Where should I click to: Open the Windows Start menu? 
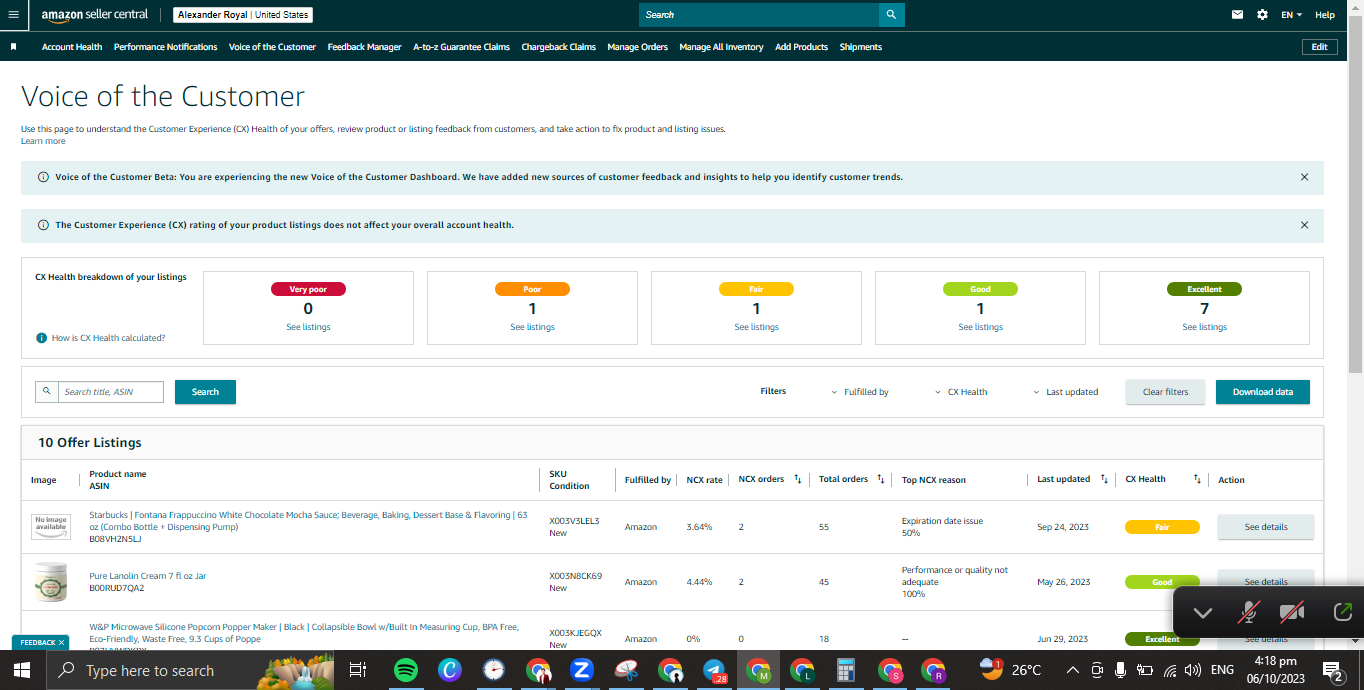(22, 670)
